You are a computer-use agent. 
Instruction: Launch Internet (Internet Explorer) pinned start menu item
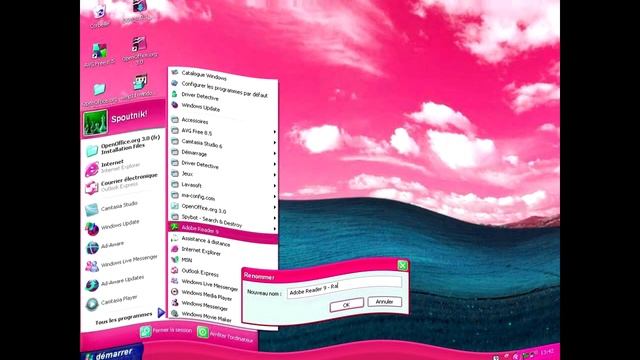pos(114,167)
